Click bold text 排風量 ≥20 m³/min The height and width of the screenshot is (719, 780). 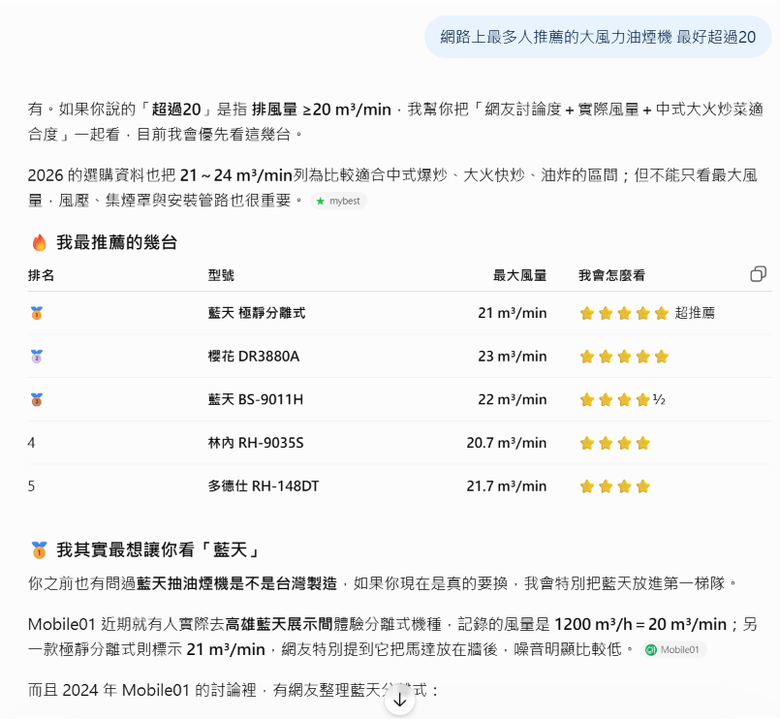(321, 109)
